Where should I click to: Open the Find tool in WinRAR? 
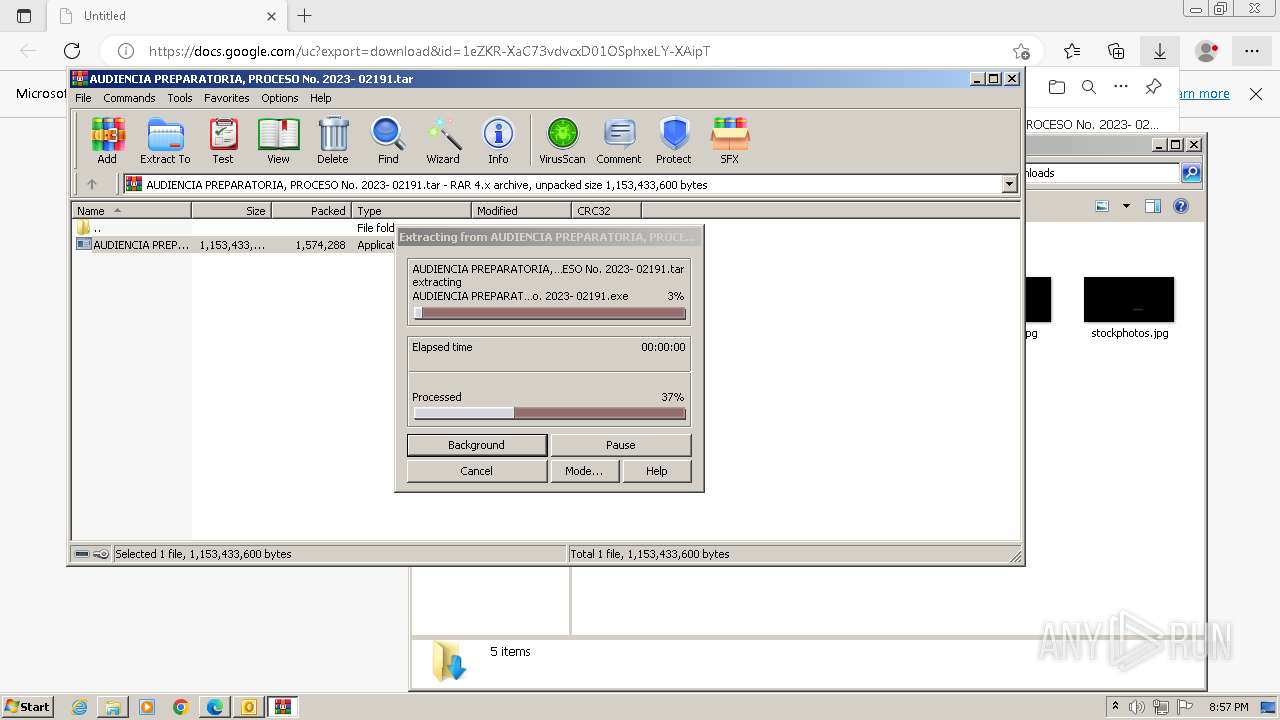point(388,140)
